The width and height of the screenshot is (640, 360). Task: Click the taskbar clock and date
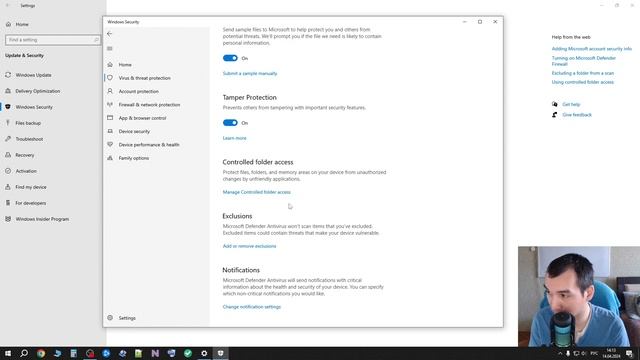[x=611, y=353]
